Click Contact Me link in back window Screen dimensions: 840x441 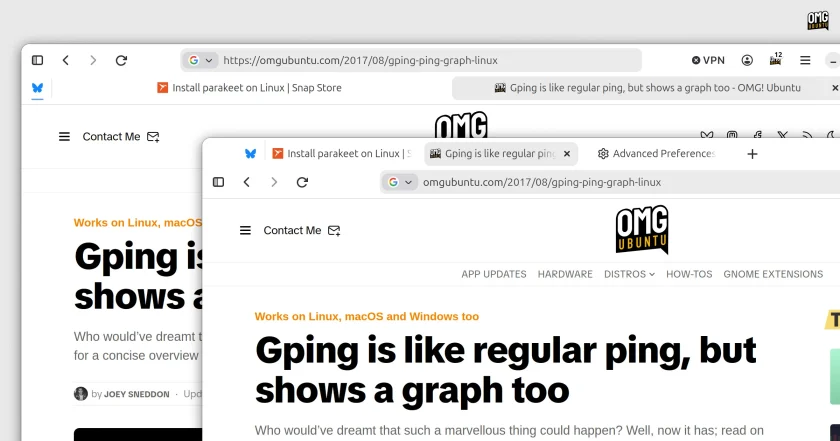click(111, 137)
